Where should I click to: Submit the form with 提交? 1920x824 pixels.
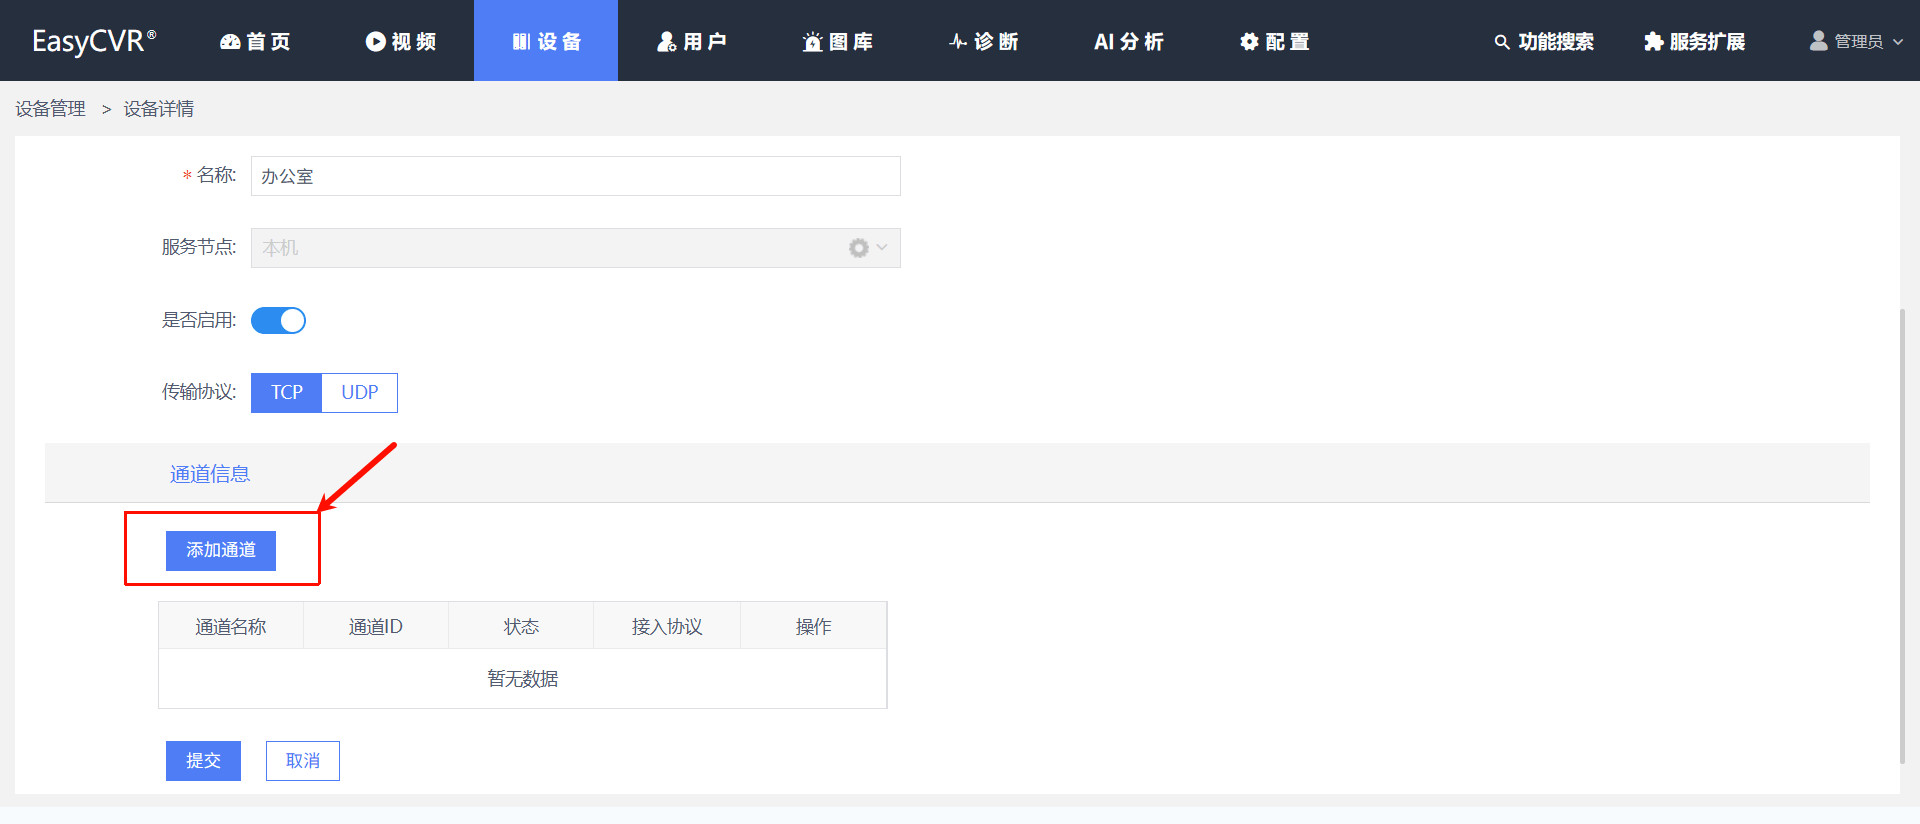point(203,761)
